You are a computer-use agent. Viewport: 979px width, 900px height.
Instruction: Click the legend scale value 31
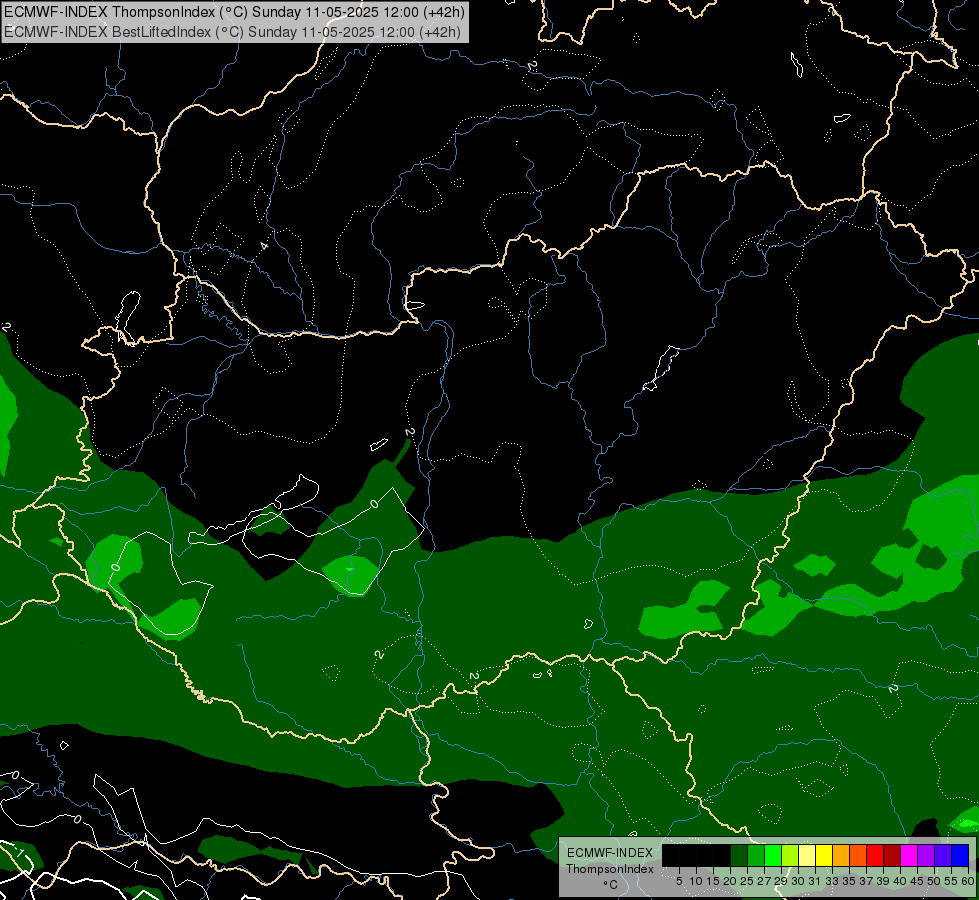pos(815,881)
